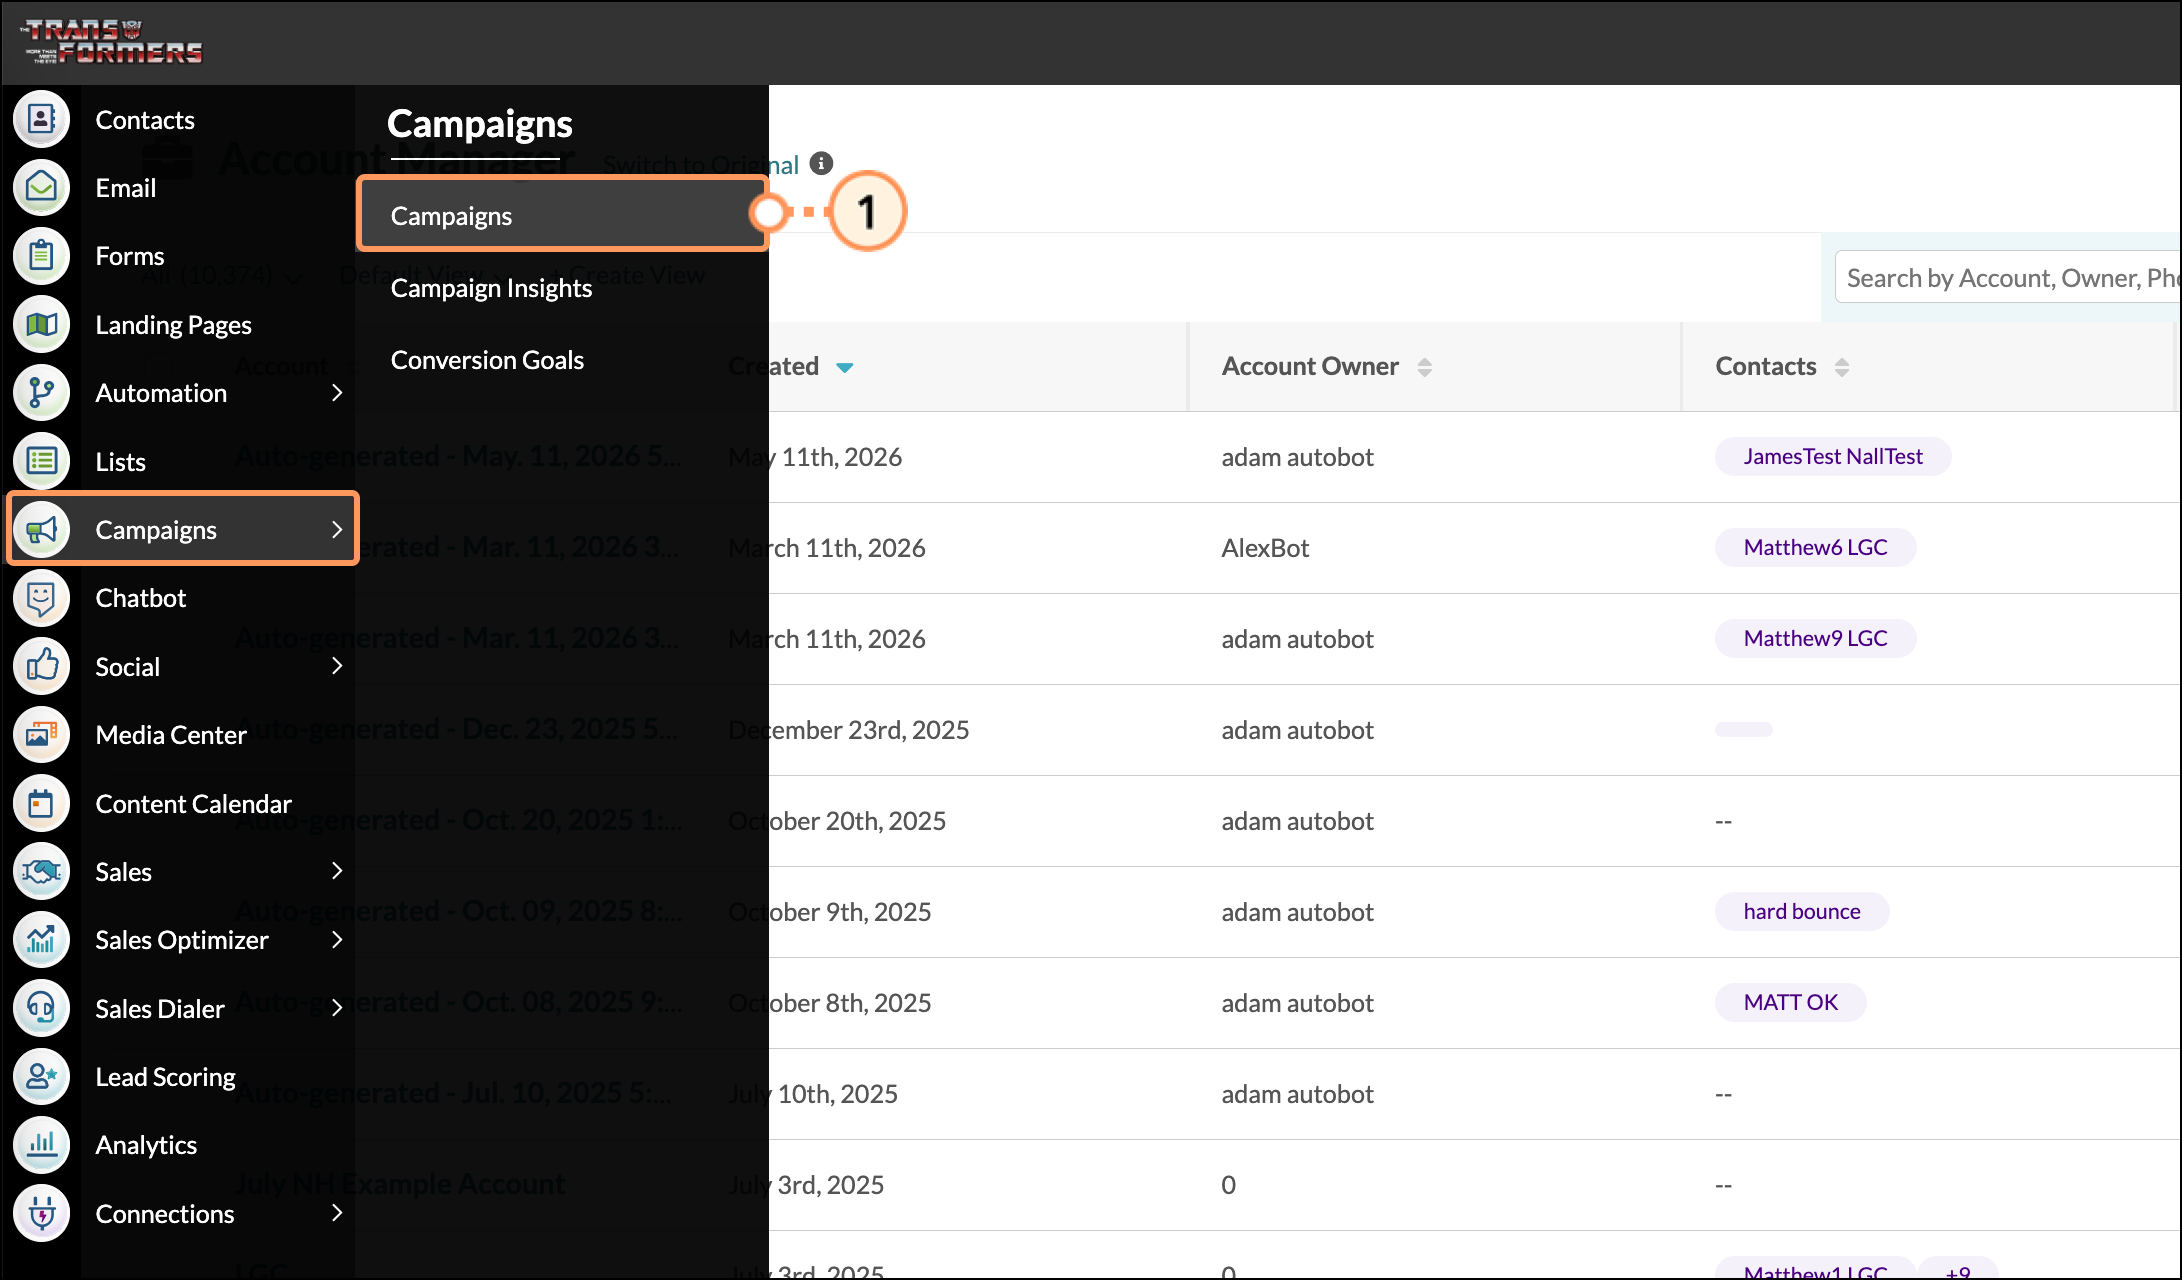2182x1280 pixels.
Task: Expand the Campaigns submenu chevron
Action: click(x=337, y=529)
